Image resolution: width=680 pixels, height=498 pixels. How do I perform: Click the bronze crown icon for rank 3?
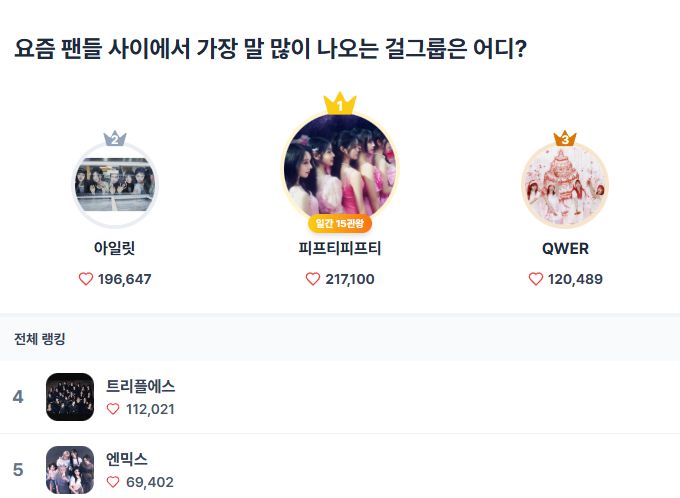pyautogui.click(x=565, y=139)
